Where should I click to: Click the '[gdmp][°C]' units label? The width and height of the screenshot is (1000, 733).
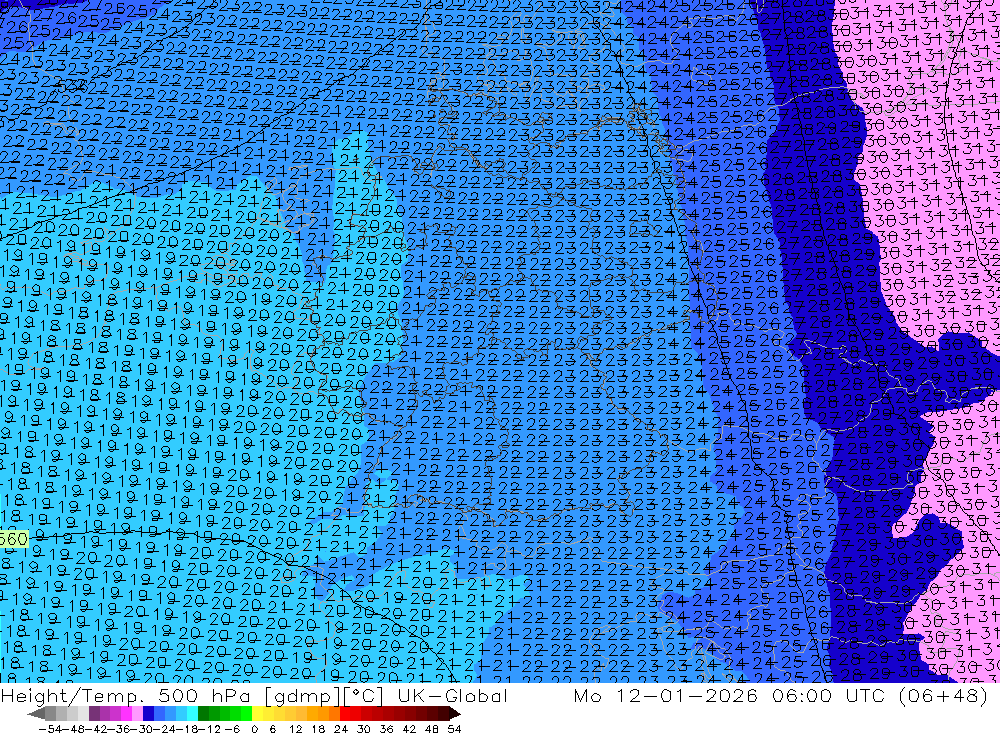pos(323,695)
